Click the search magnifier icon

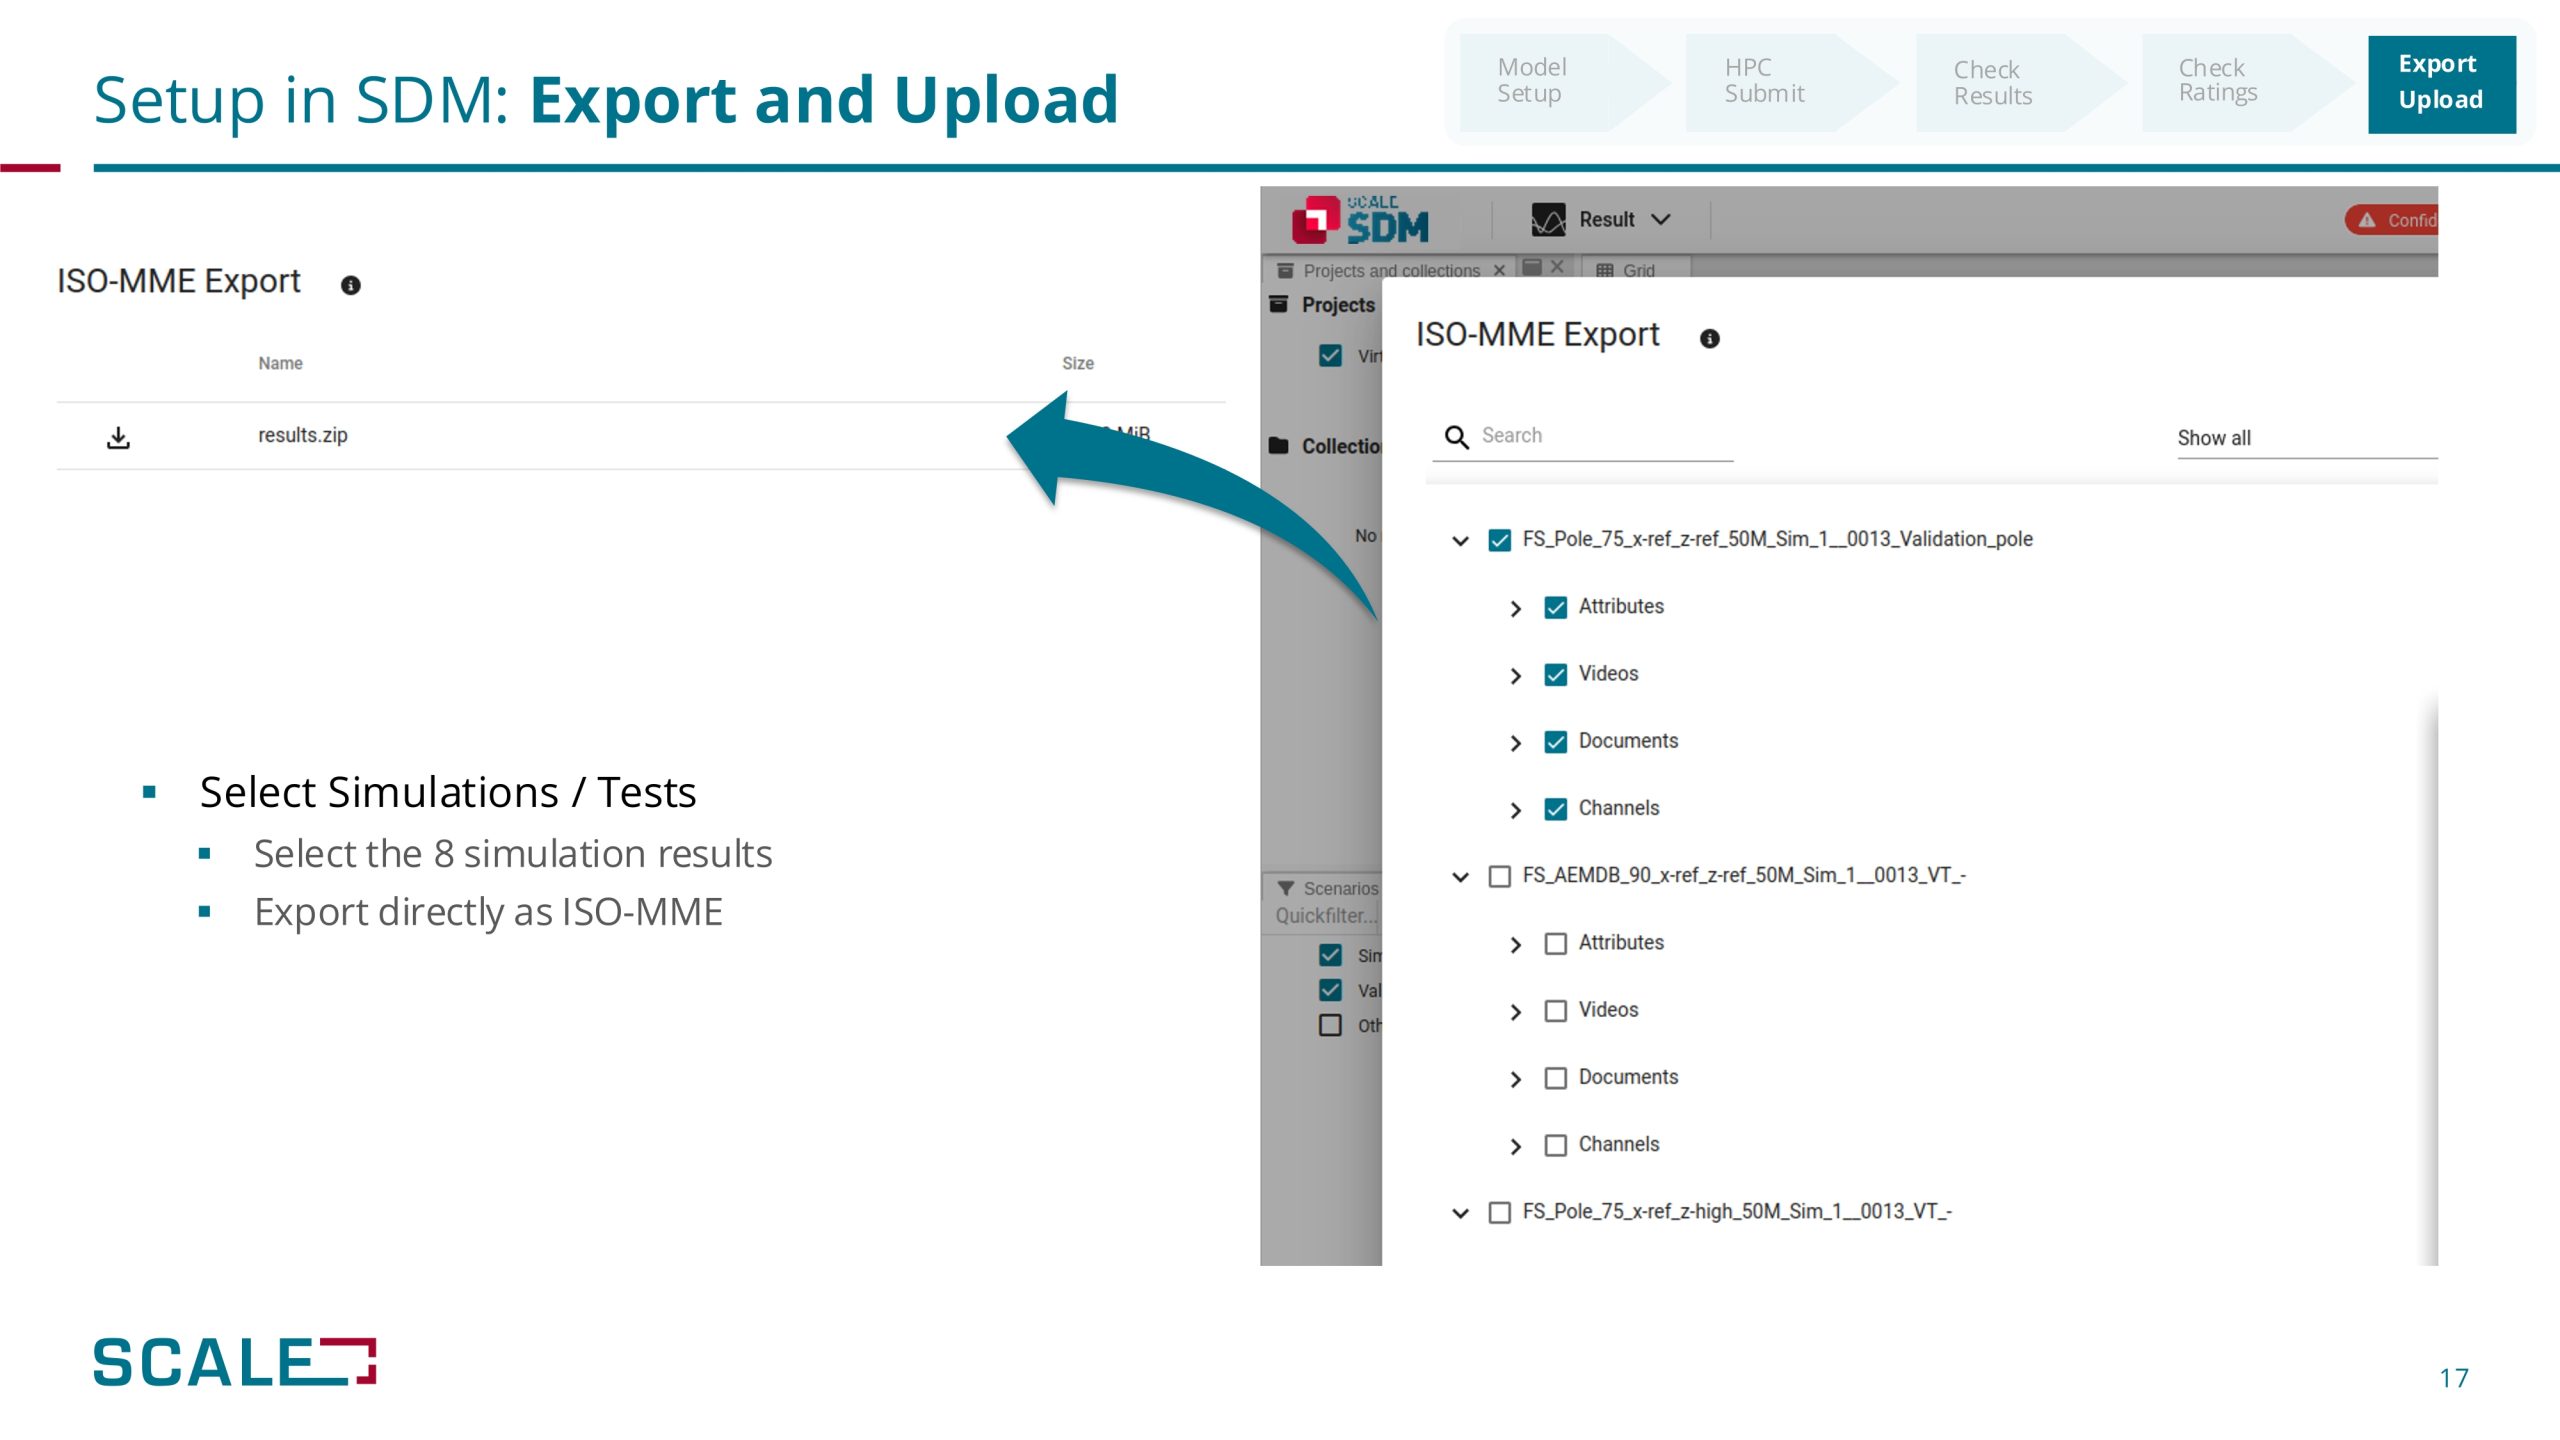[x=1457, y=437]
